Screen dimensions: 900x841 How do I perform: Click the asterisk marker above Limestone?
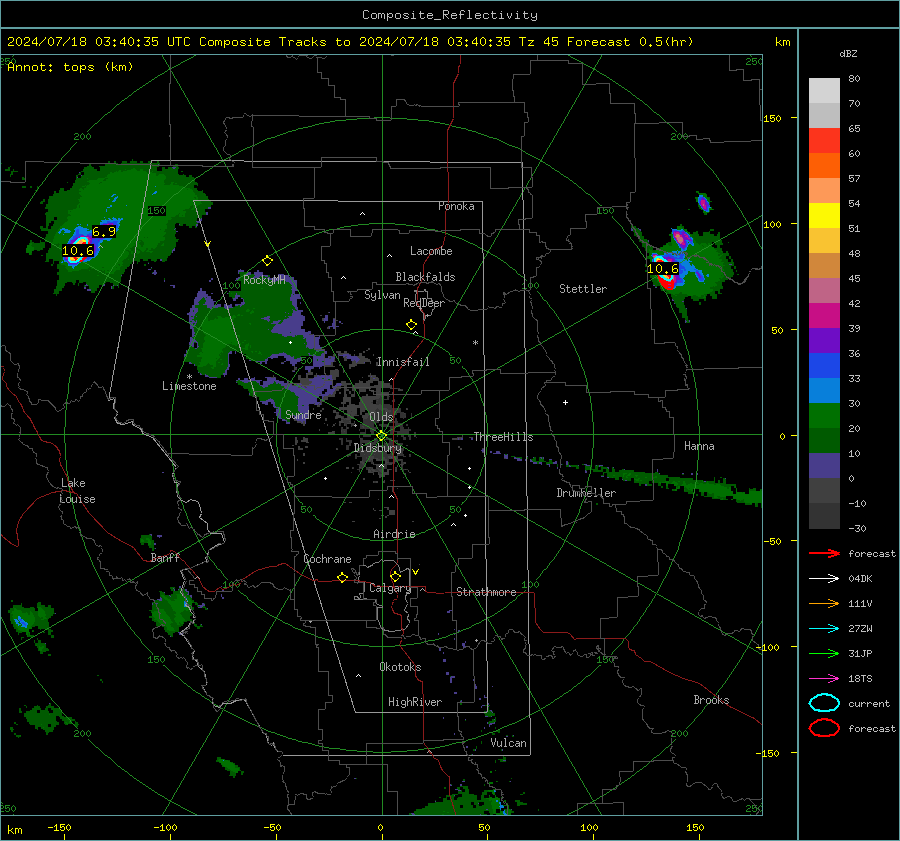pyautogui.click(x=189, y=377)
